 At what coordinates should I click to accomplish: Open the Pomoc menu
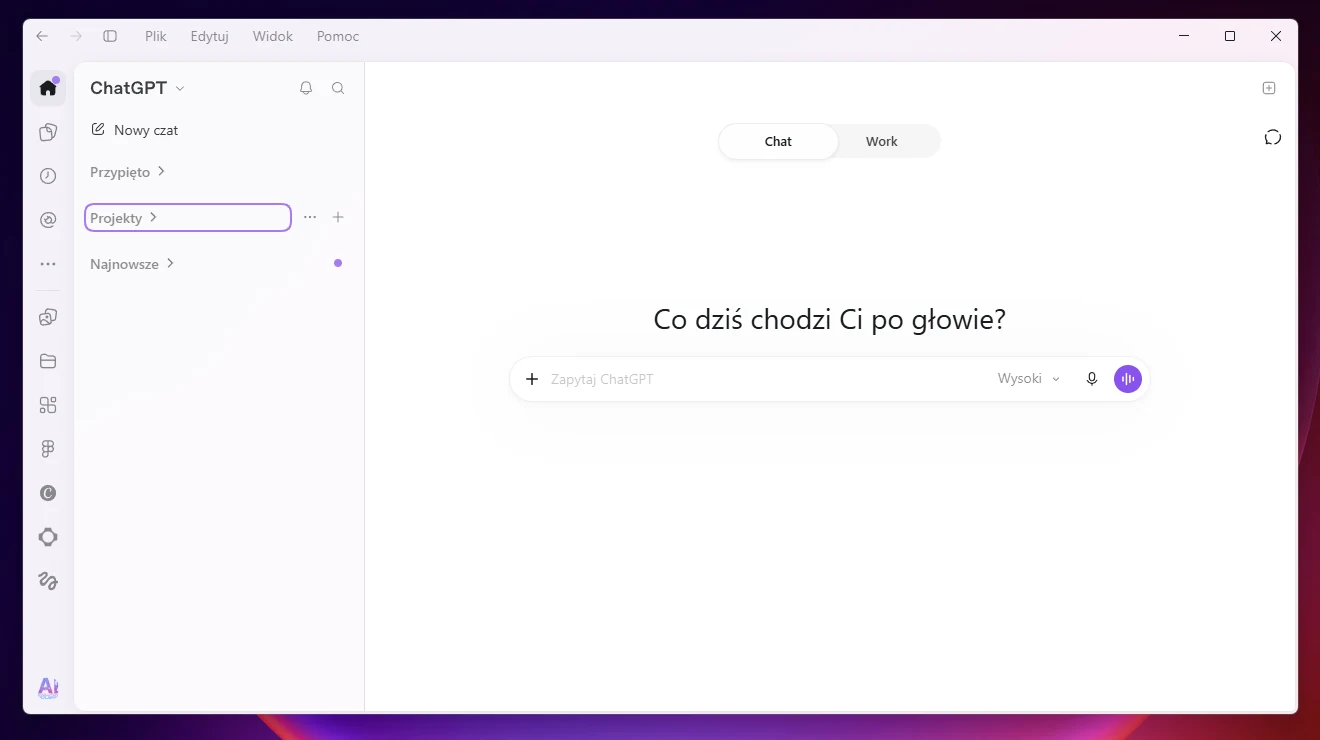[x=338, y=36]
